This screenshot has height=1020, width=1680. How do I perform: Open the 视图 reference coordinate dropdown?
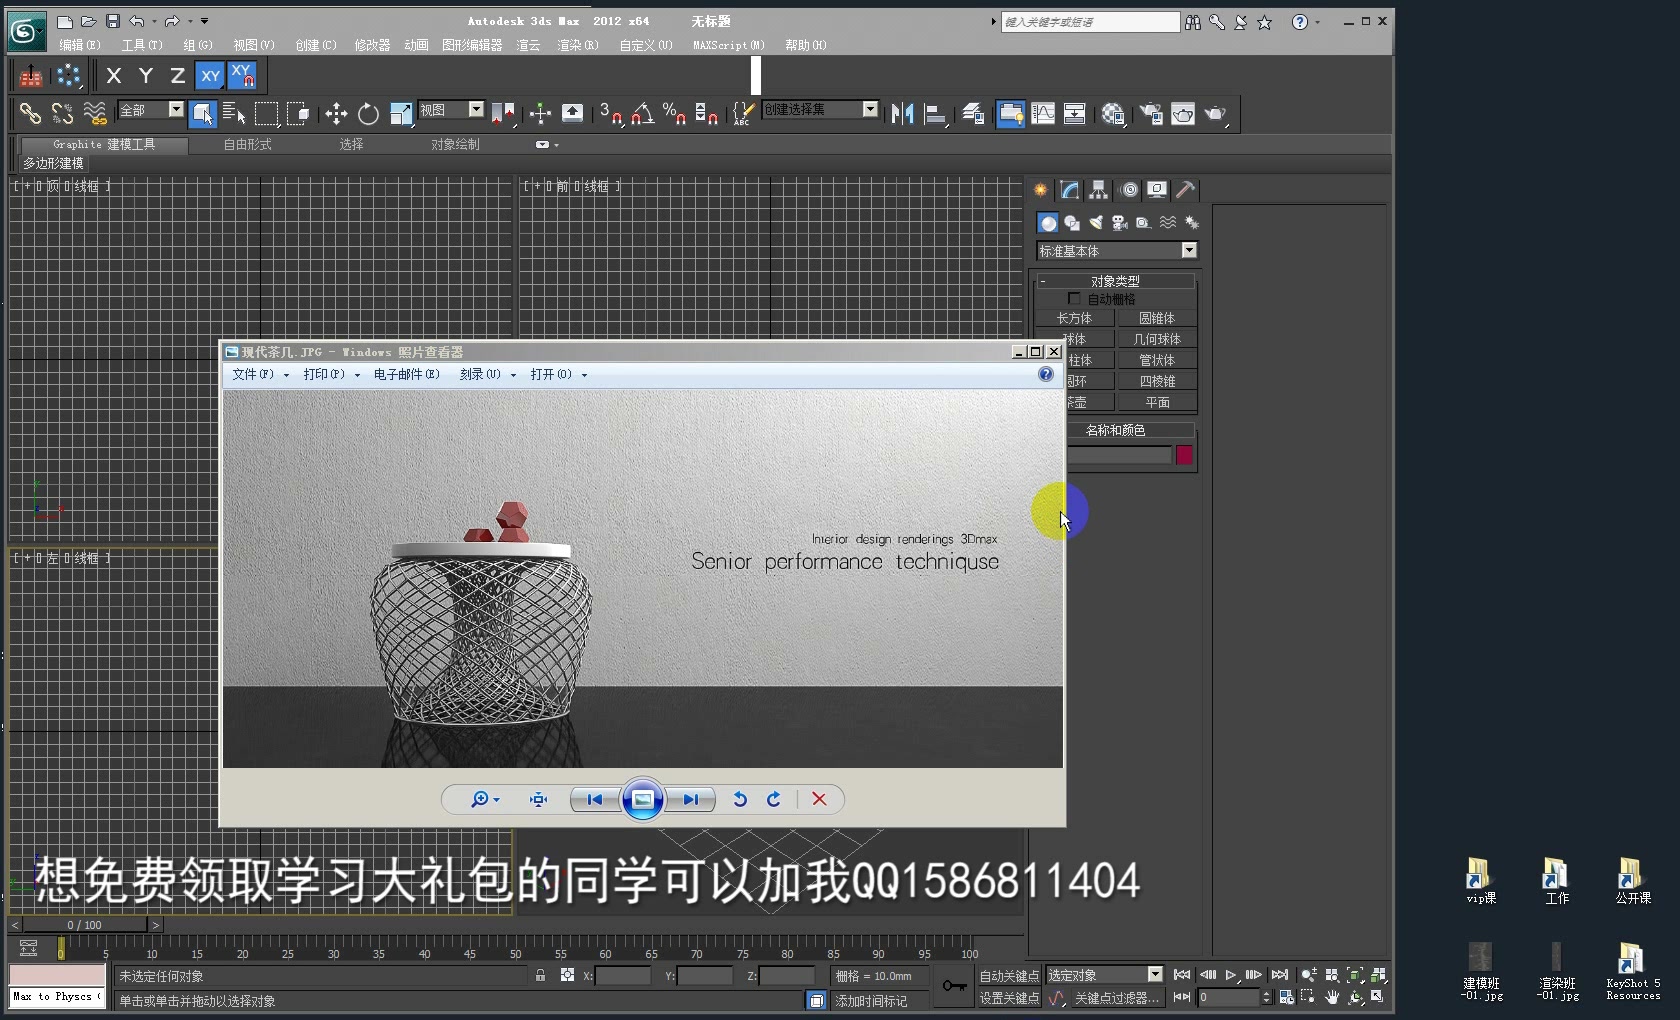476,110
